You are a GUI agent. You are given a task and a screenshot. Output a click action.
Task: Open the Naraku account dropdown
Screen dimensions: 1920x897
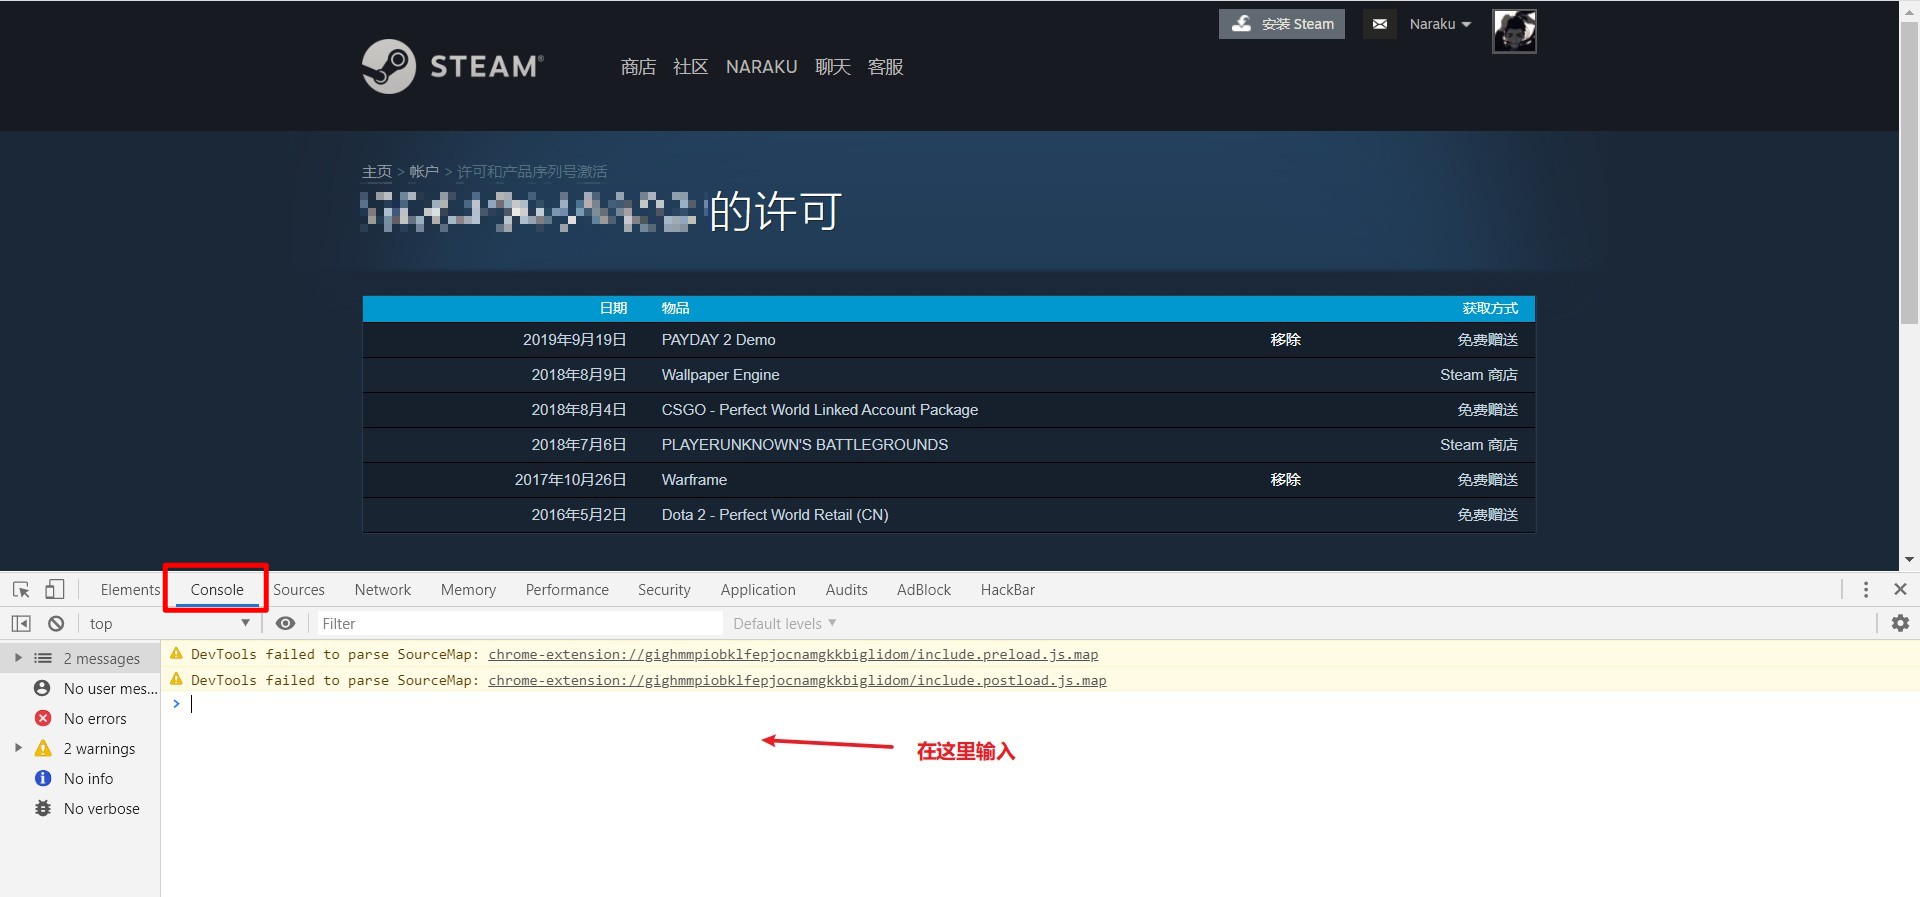[x=1440, y=24]
